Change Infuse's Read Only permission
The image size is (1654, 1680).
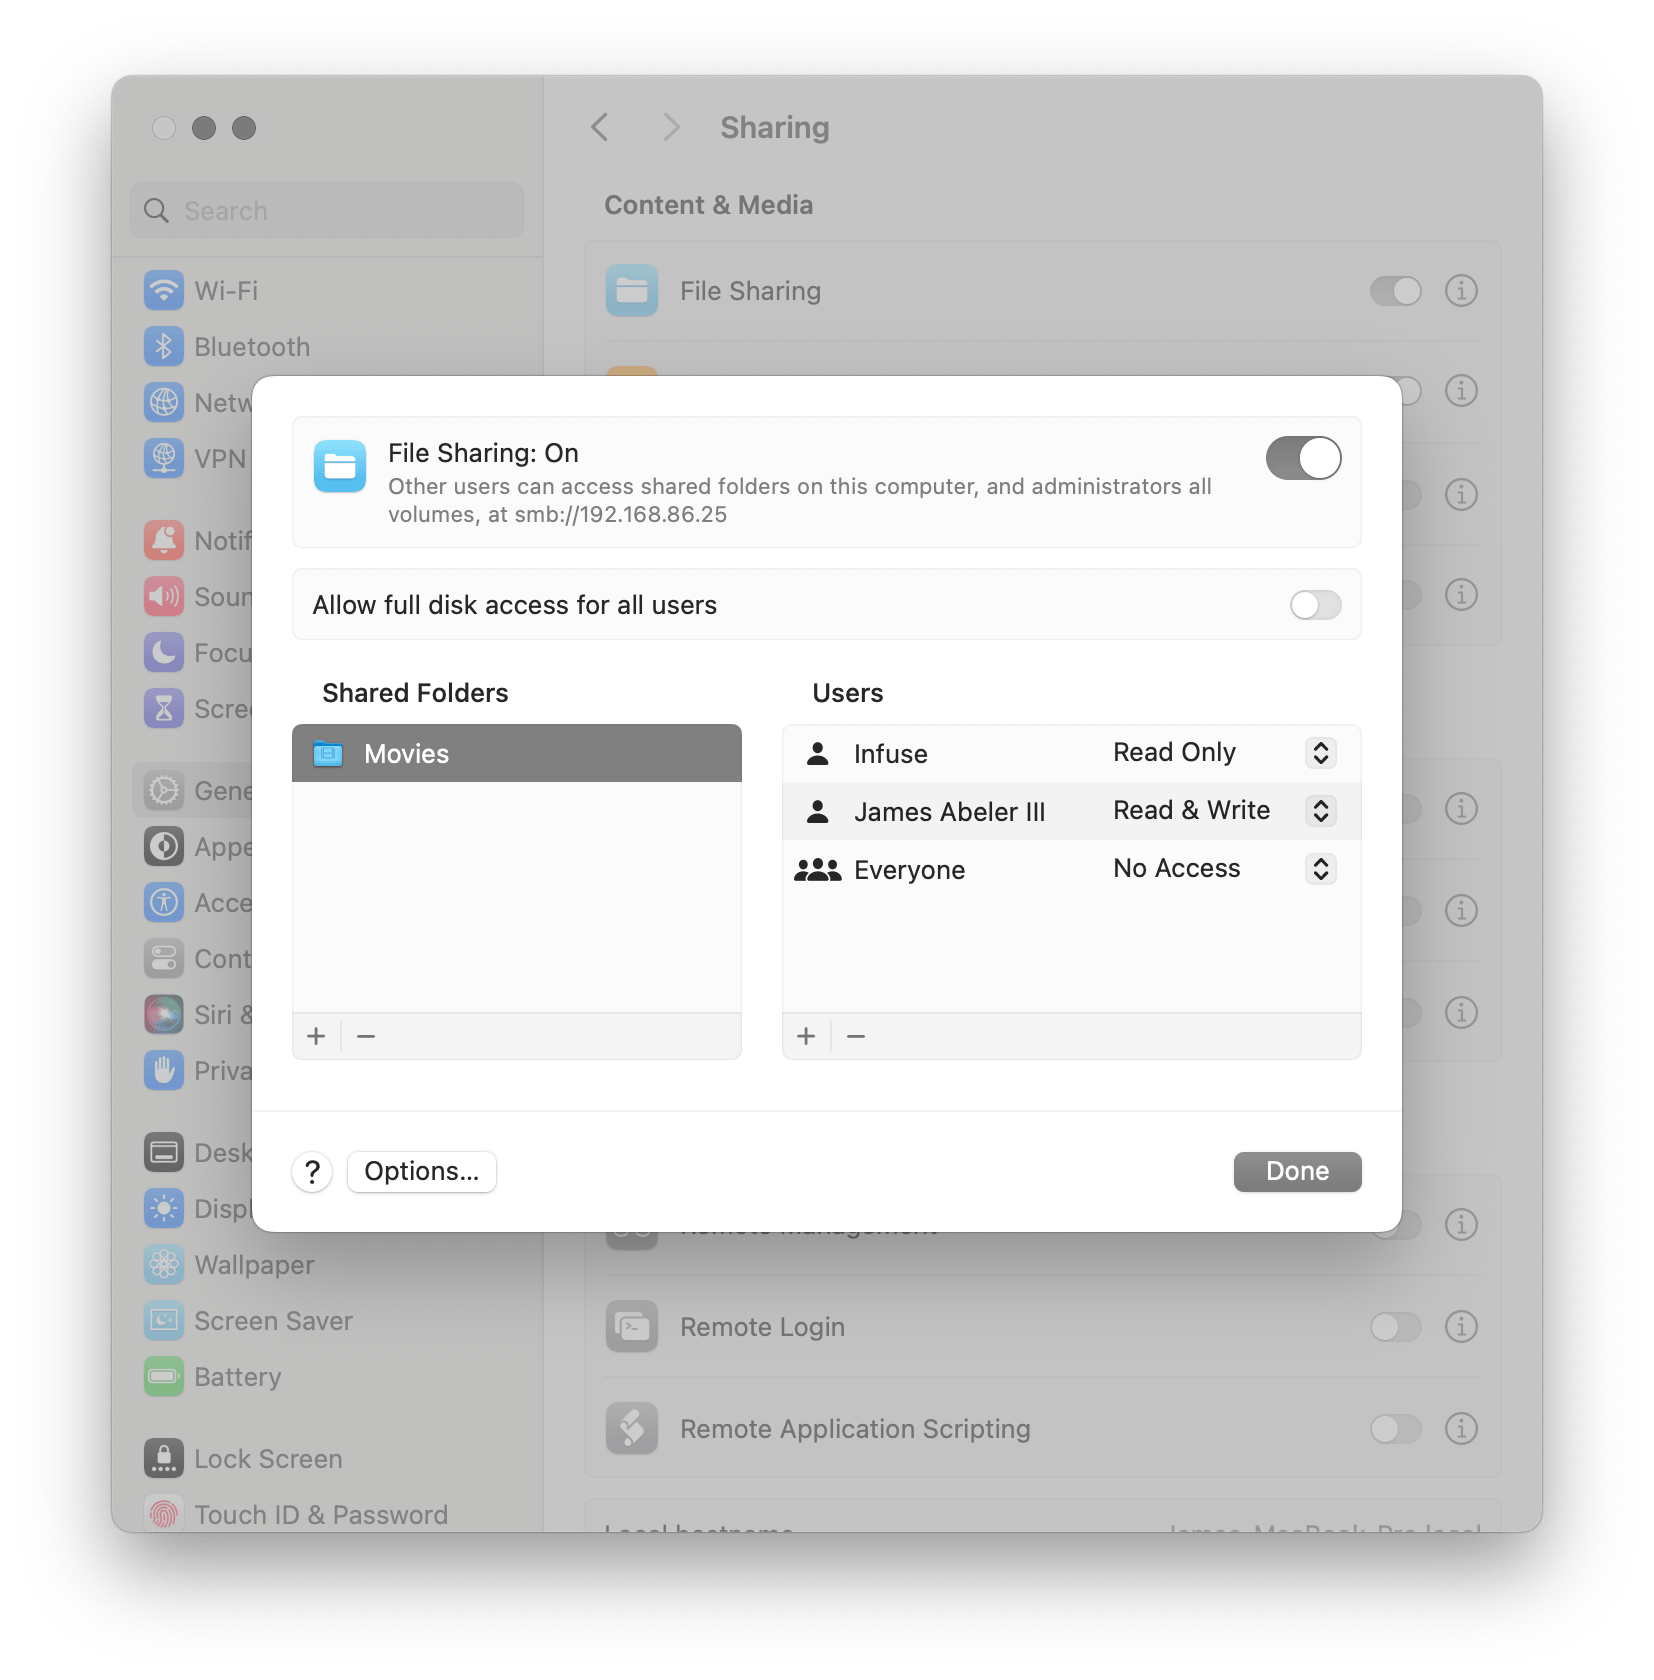pos(1320,753)
